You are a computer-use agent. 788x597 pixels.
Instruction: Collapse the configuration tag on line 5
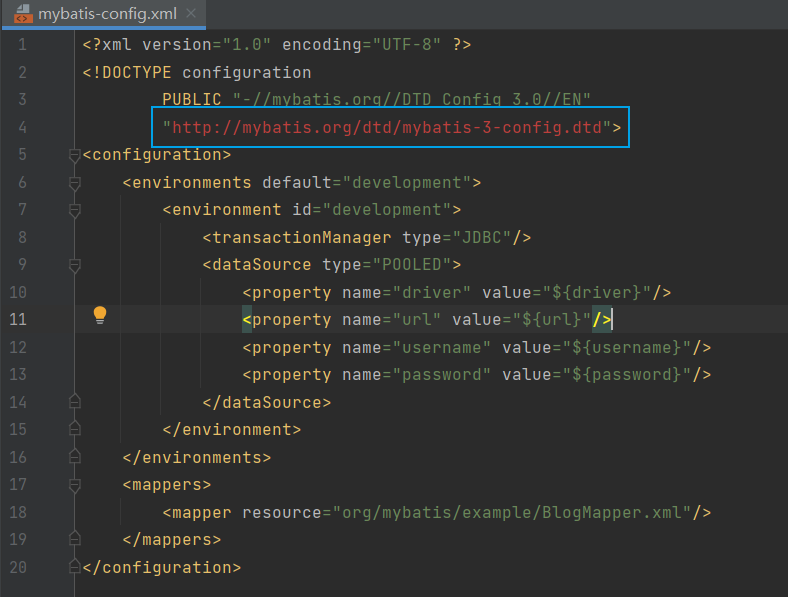point(74,155)
